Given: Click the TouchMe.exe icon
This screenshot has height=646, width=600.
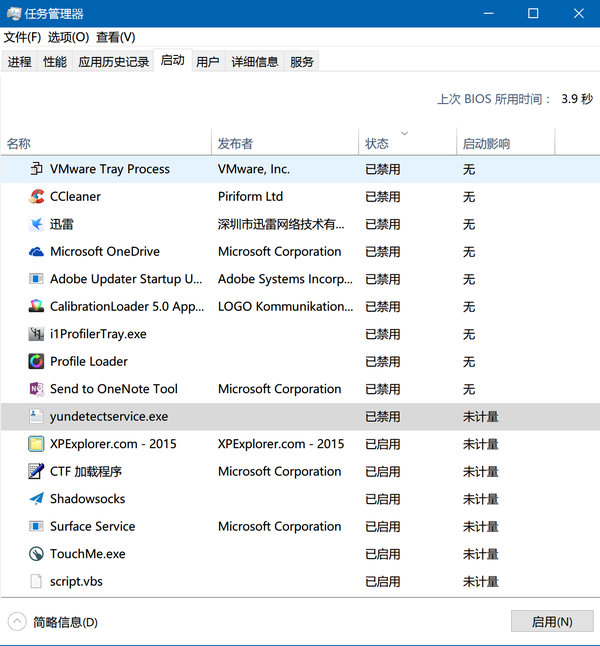Looking at the screenshot, I should 36,554.
